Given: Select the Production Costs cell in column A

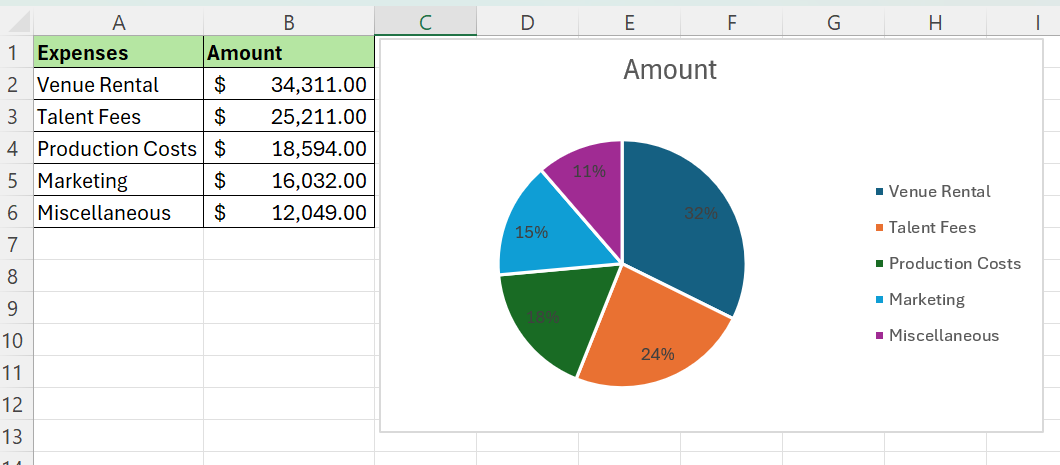Looking at the screenshot, I should click(x=118, y=149).
